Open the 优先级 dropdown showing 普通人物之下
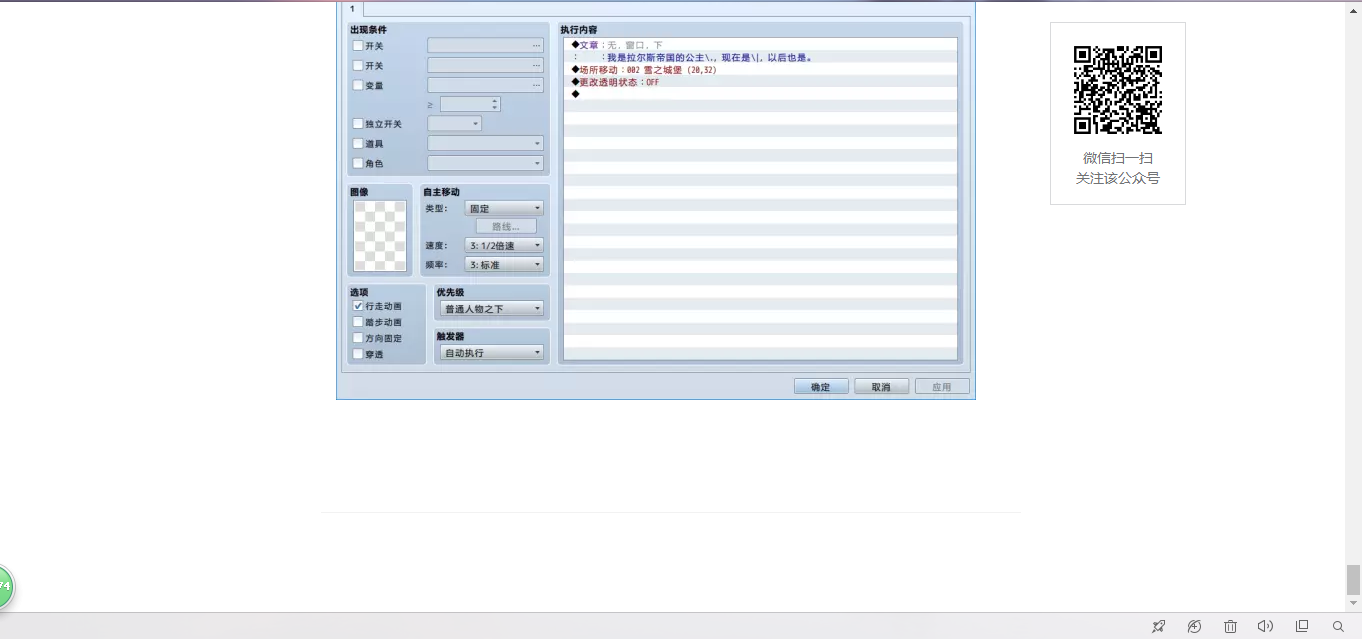 (491, 309)
